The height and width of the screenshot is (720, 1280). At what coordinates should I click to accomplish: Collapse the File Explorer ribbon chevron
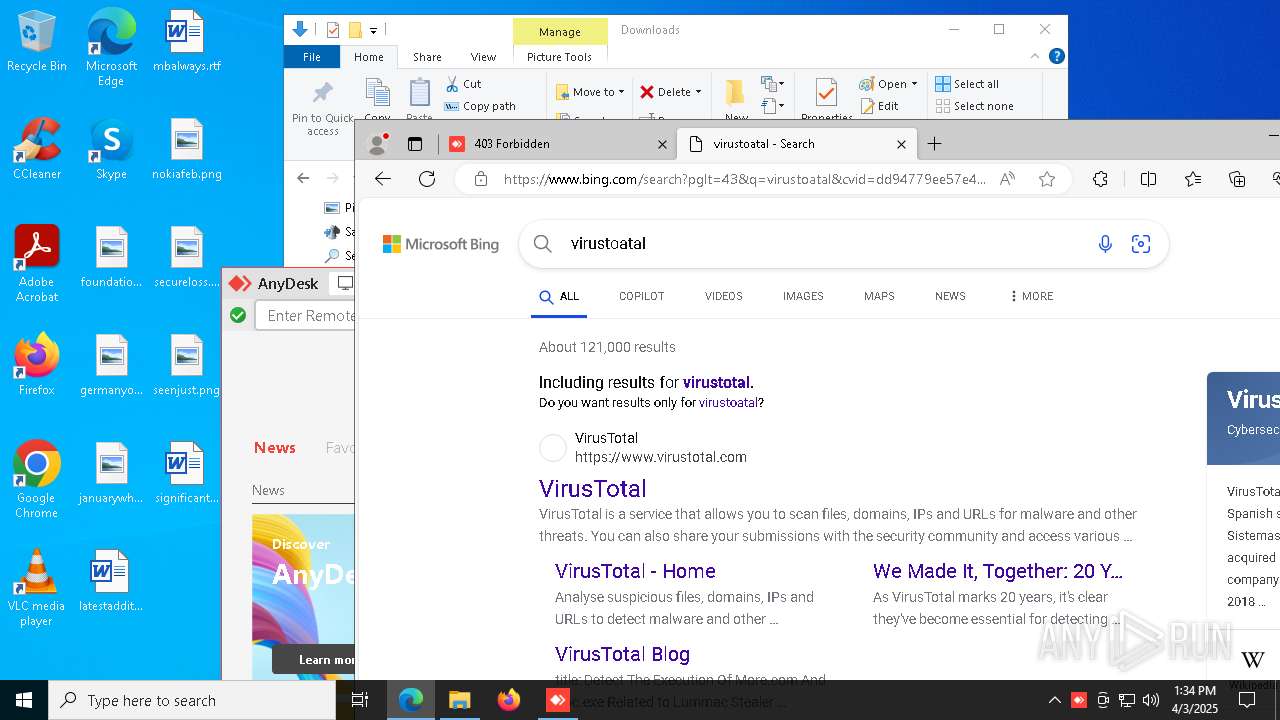tap(1035, 57)
